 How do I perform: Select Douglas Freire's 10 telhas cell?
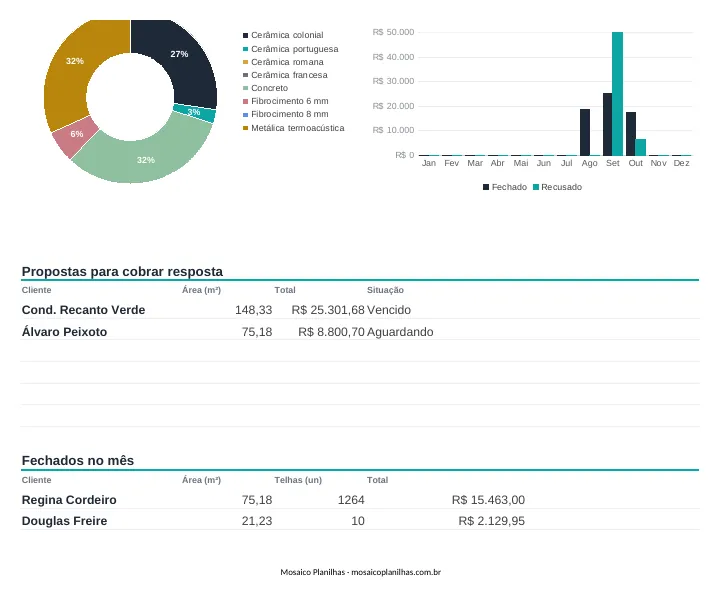tap(358, 521)
